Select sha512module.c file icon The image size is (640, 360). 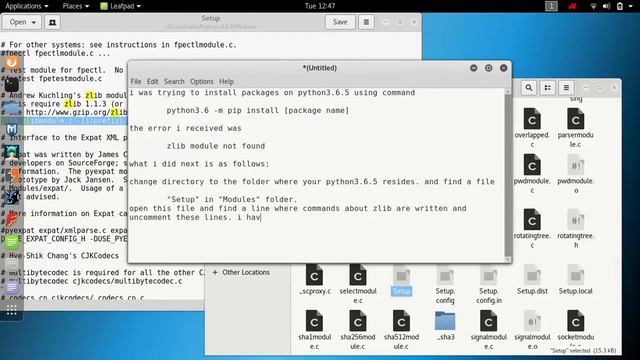tap(401, 321)
